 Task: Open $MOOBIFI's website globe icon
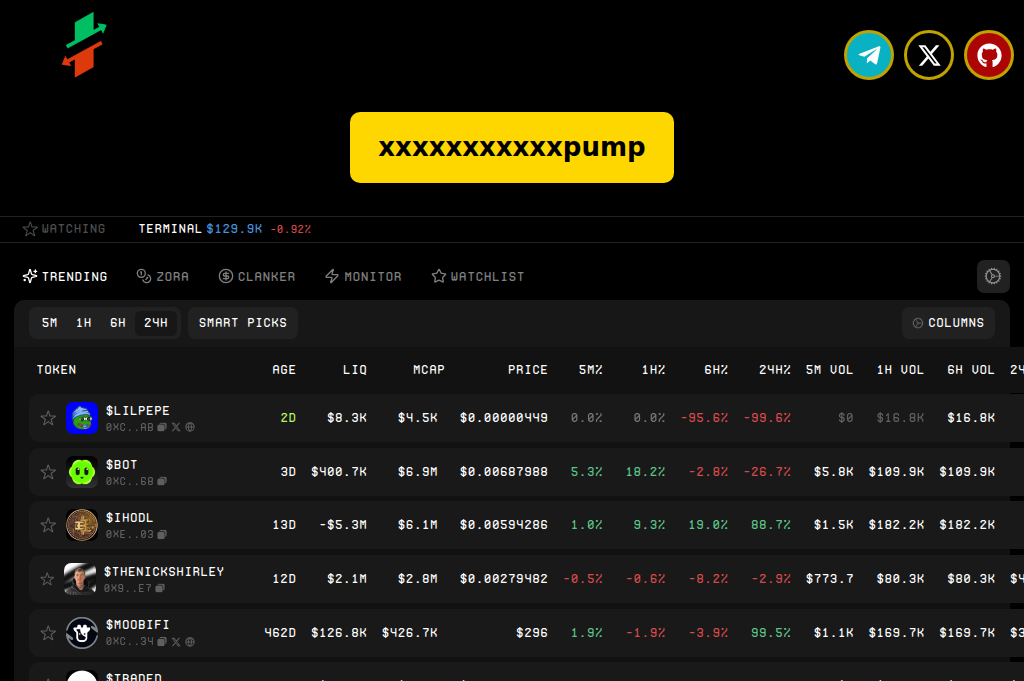[188, 640]
